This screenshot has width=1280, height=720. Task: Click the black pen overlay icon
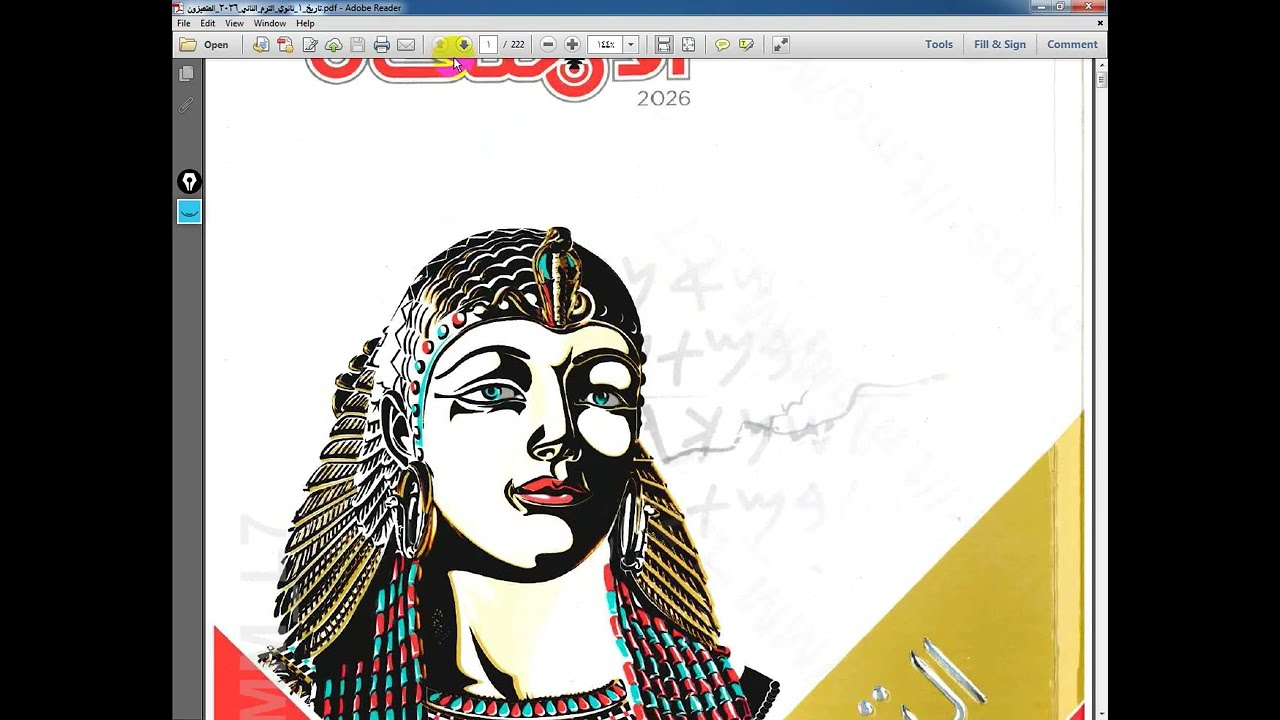click(x=189, y=182)
